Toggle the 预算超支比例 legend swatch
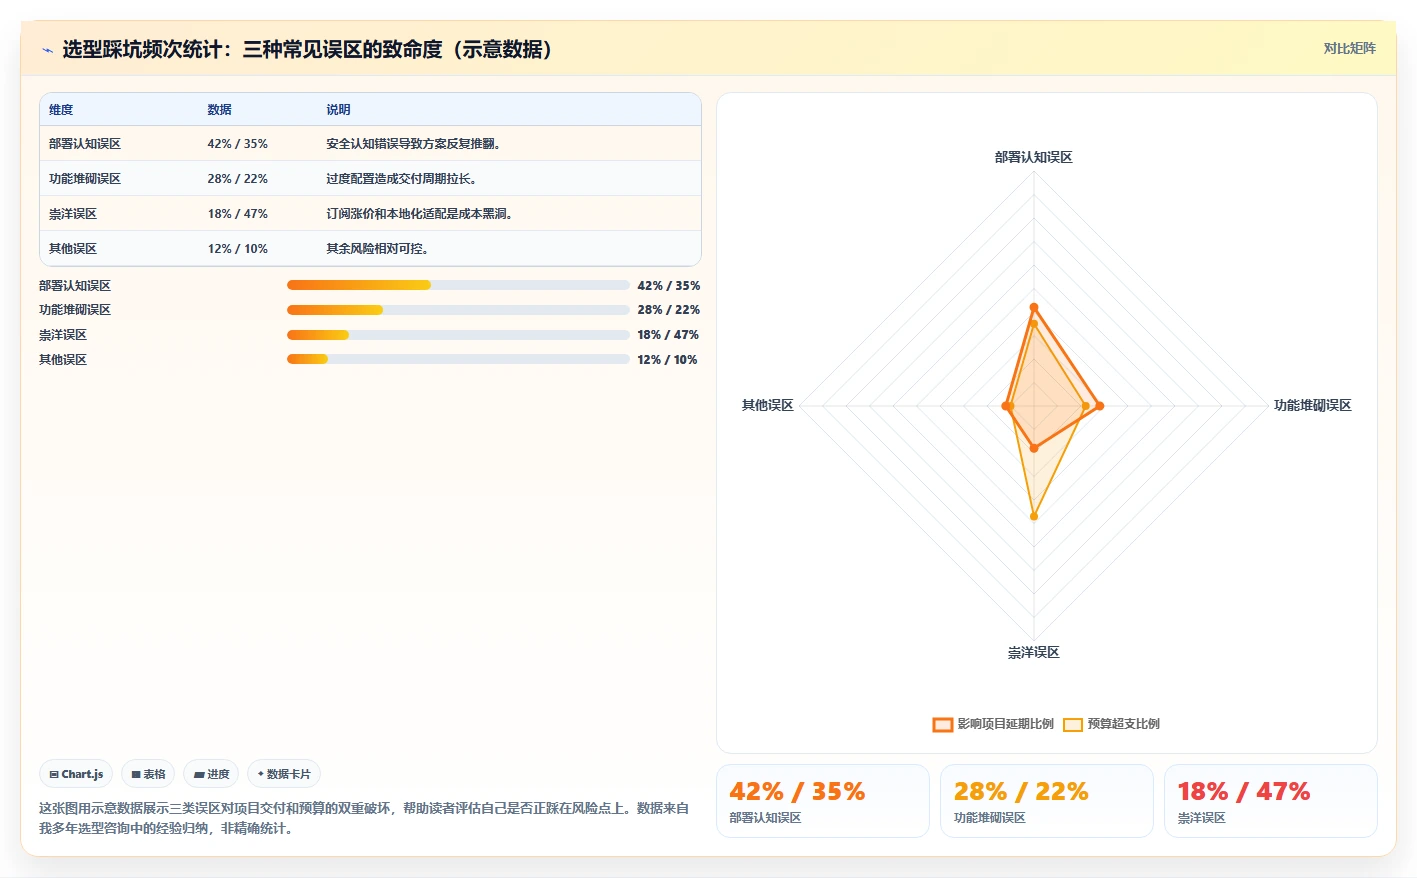The width and height of the screenshot is (1417, 878). 1072,724
